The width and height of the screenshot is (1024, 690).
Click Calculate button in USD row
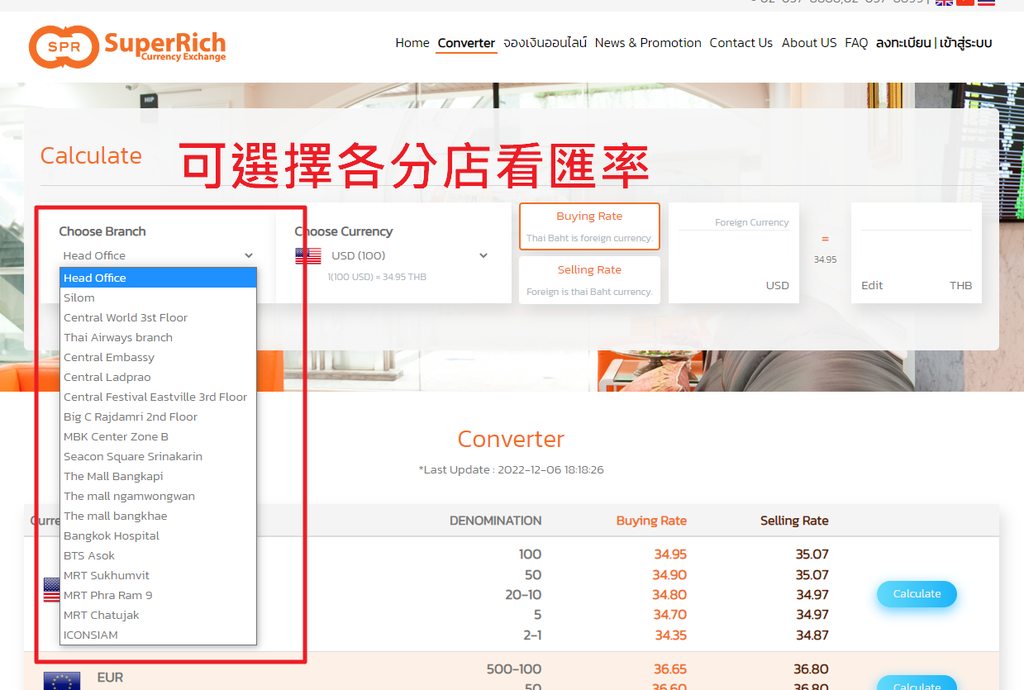pyautogui.click(x=917, y=594)
